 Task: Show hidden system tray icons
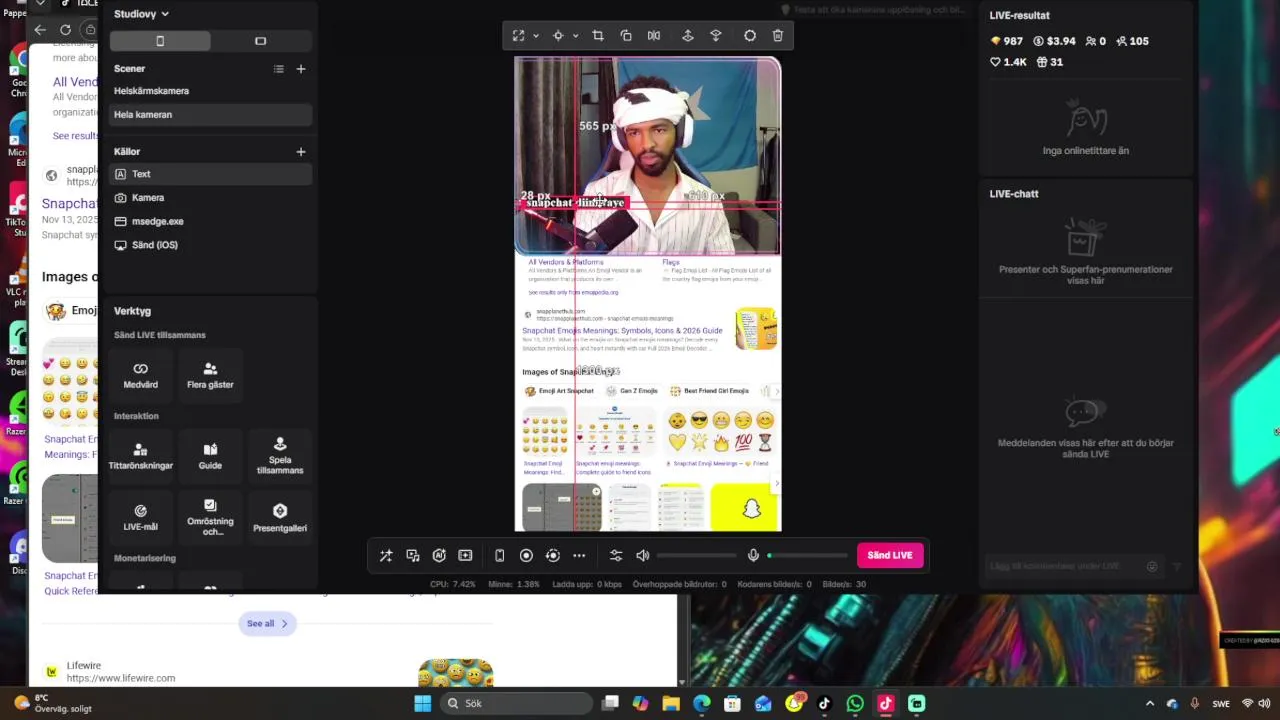point(1150,704)
